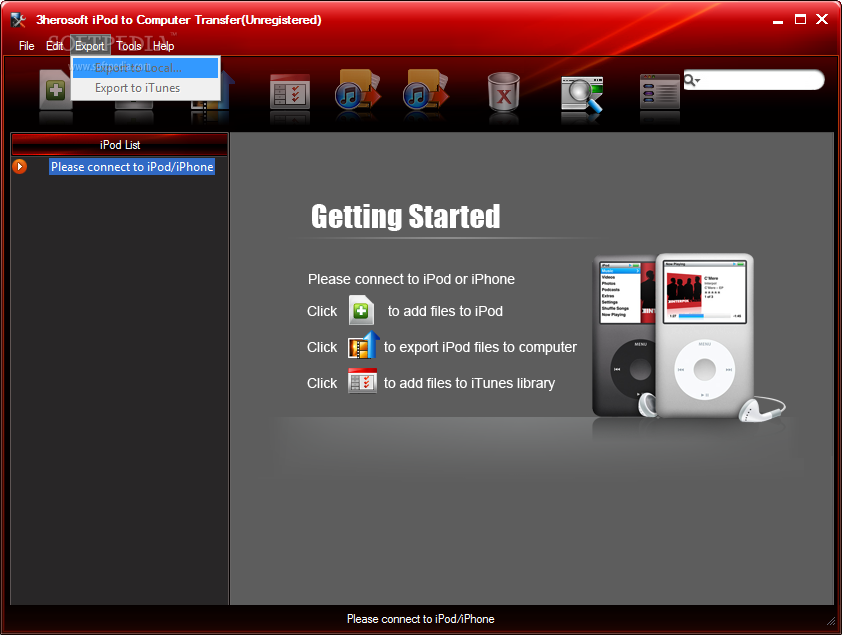Click red checklist icon in Getting Started
This screenshot has height=635, width=842.
pyautogui.click(x=362, y=381)
